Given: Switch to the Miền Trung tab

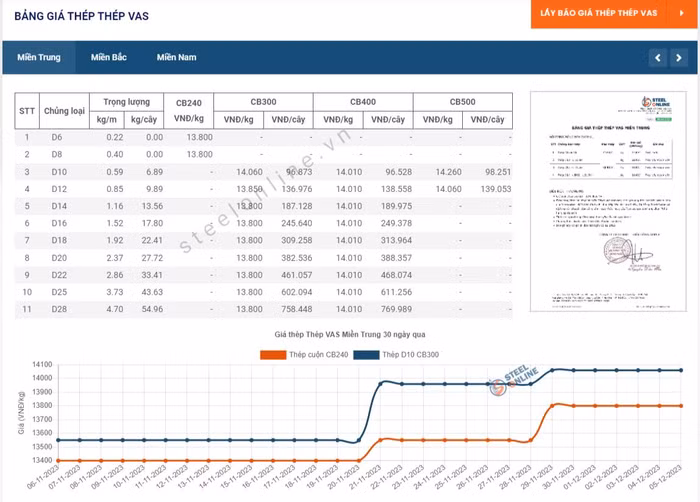Looking at the screenshot, I should (x=39, y=57).
